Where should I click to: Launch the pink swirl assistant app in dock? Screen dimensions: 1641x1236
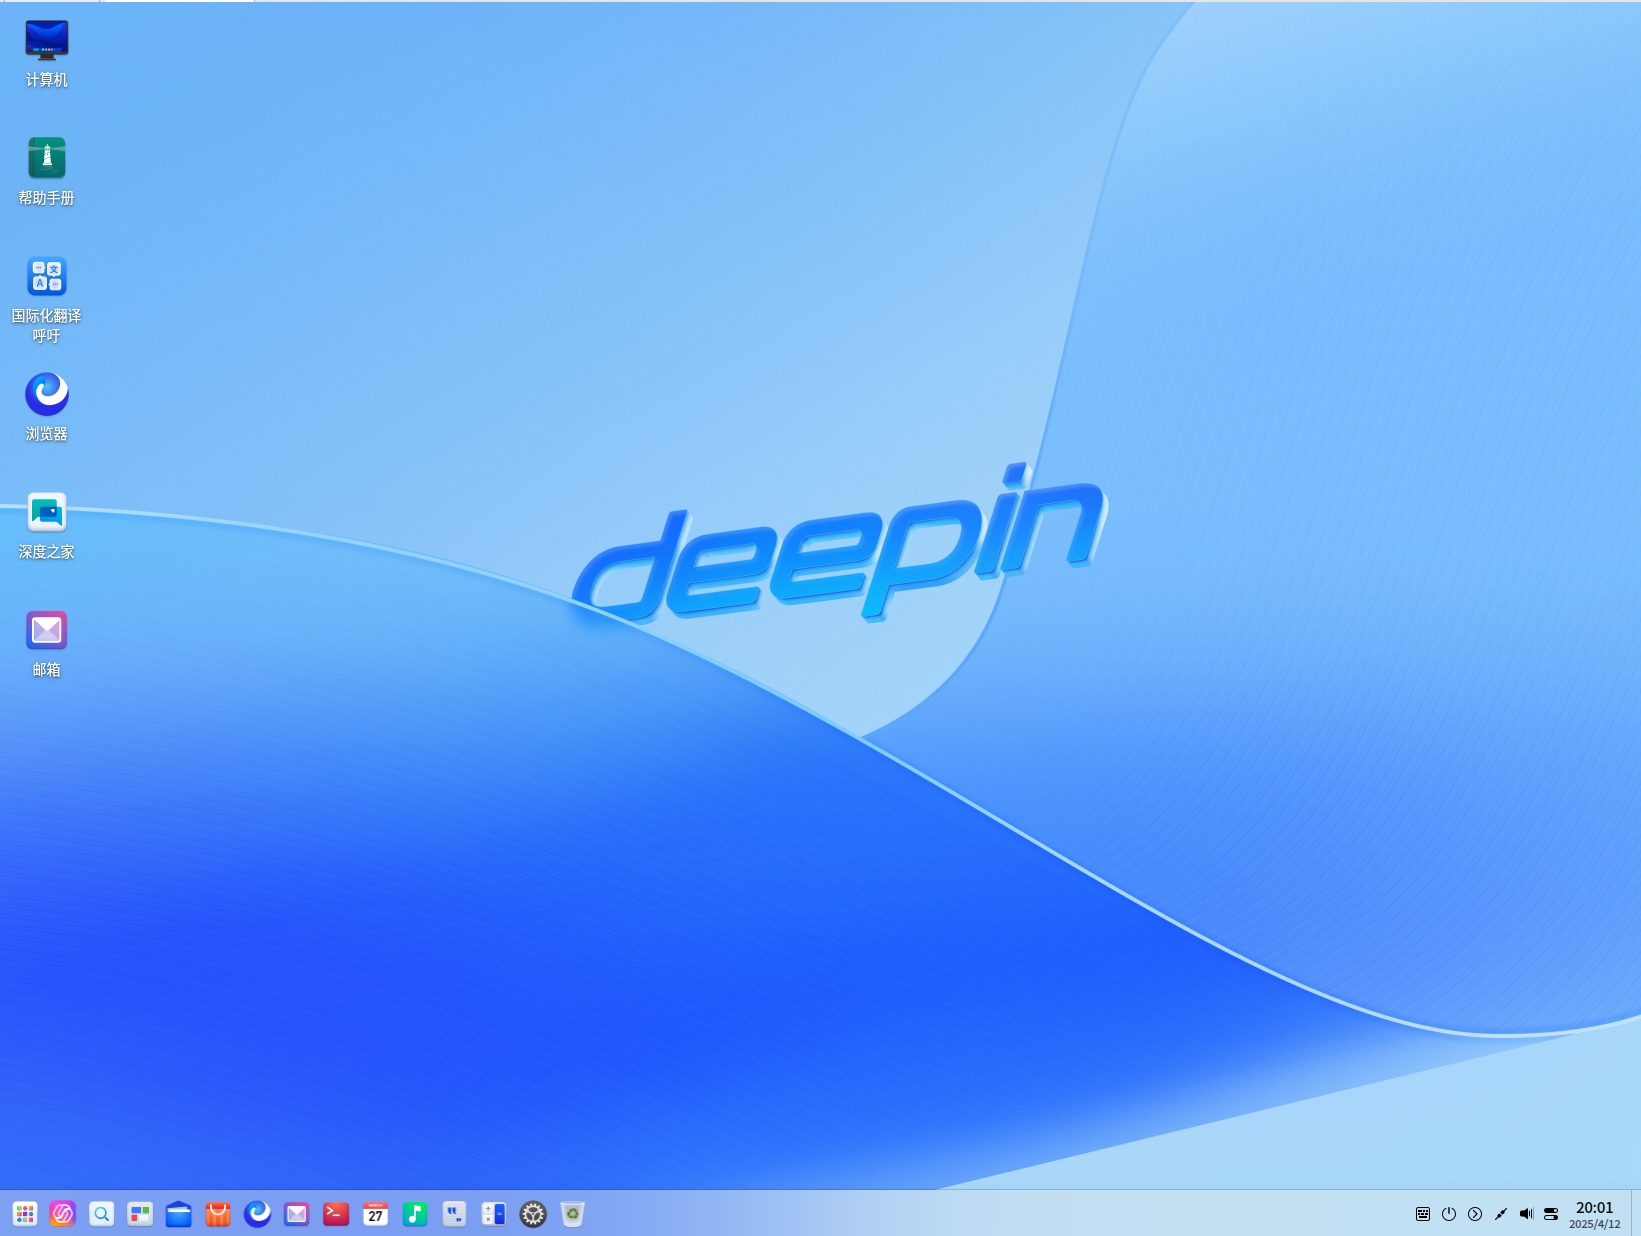point(63,1214)
